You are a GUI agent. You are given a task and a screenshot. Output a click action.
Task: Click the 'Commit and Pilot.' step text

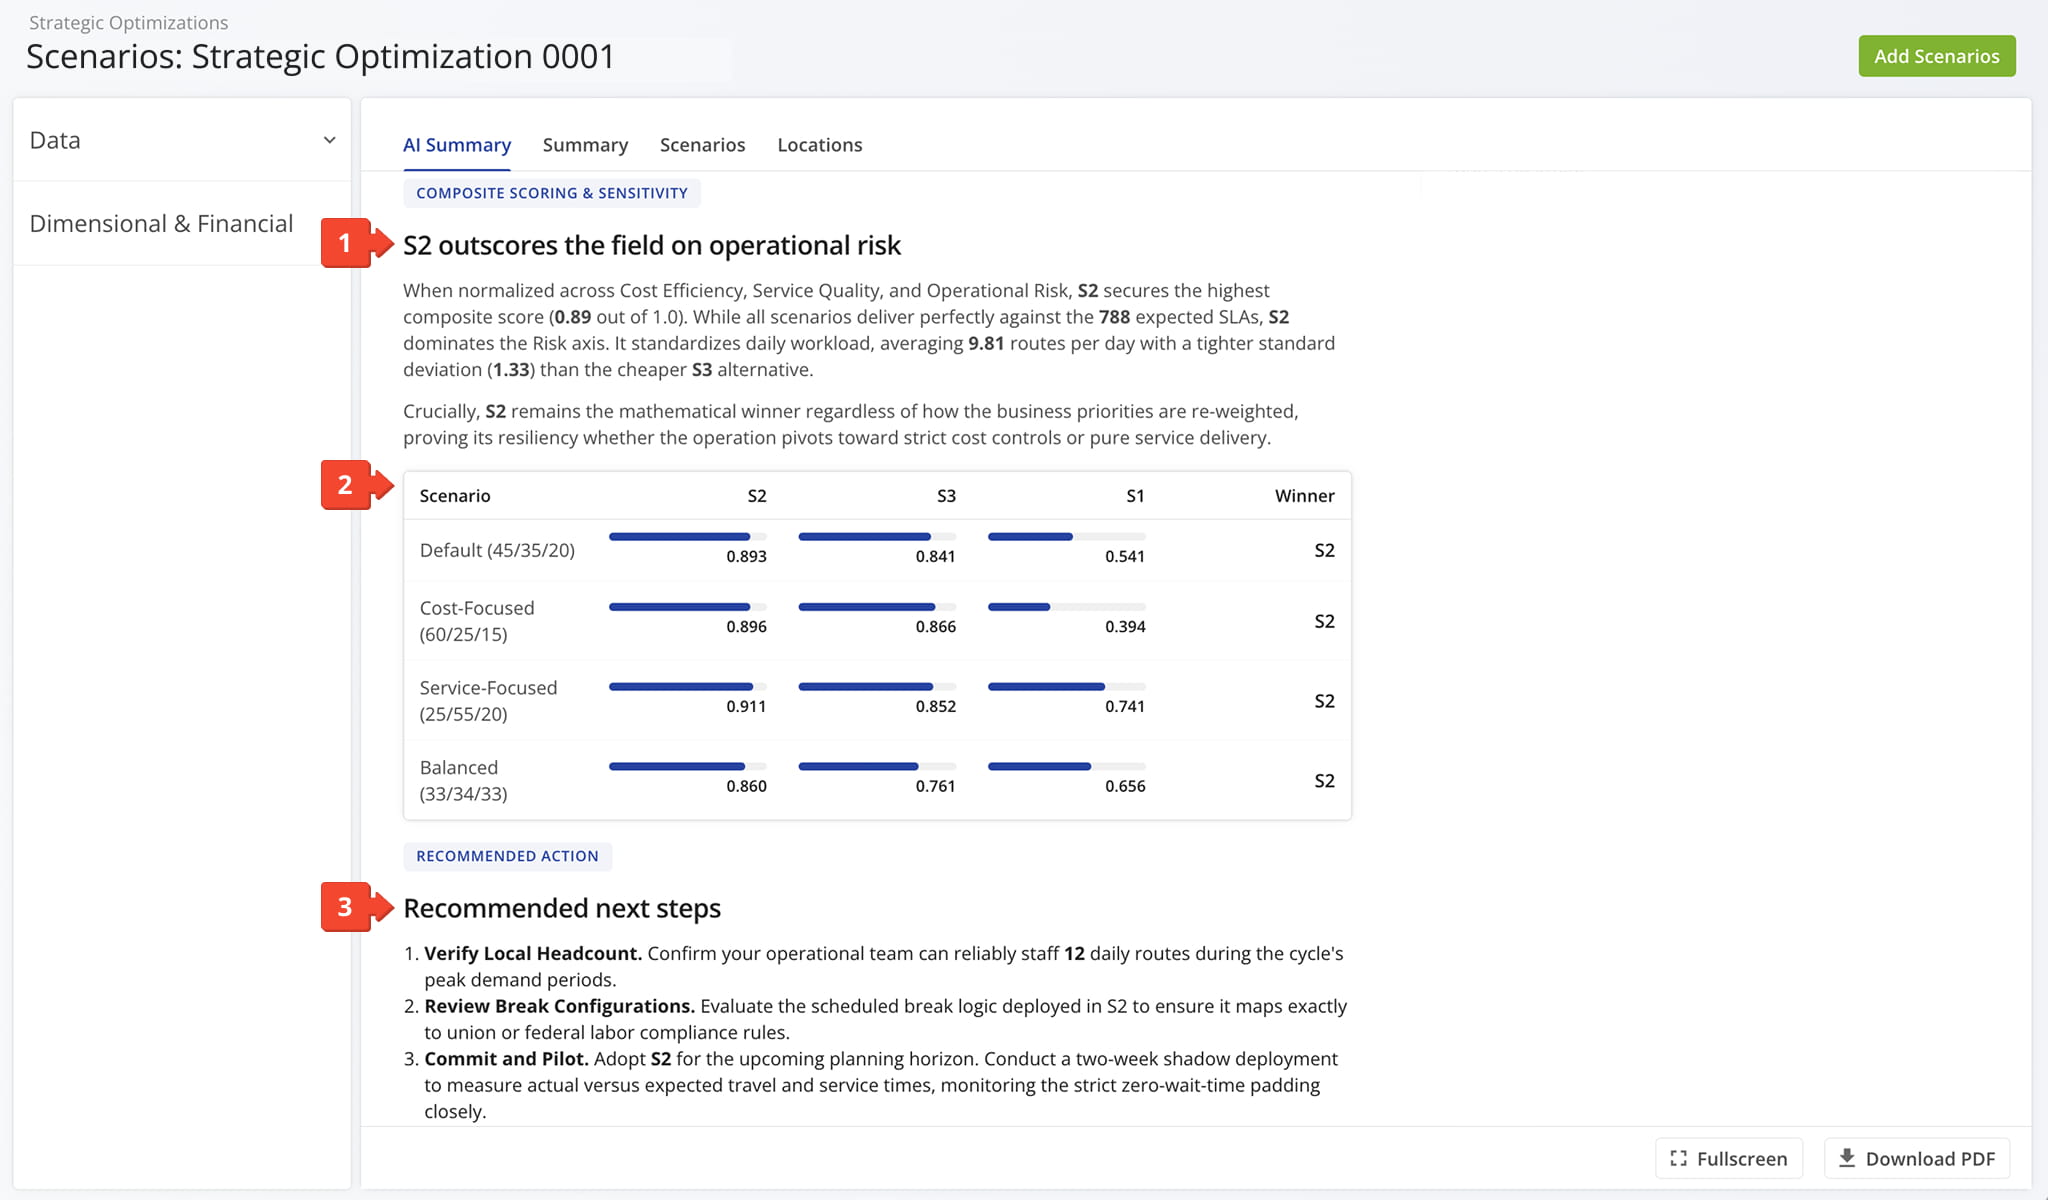click(x=506, y=1059)
